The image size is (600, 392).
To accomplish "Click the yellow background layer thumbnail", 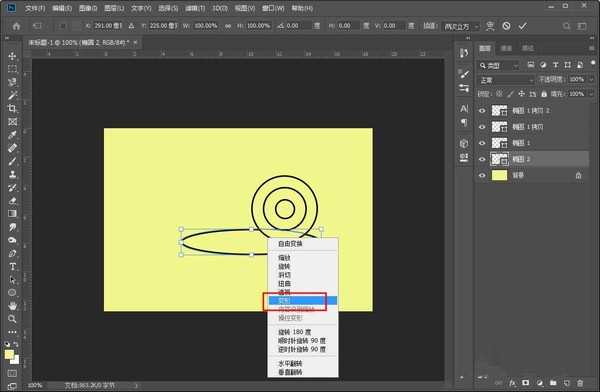I will pos(499,175).
